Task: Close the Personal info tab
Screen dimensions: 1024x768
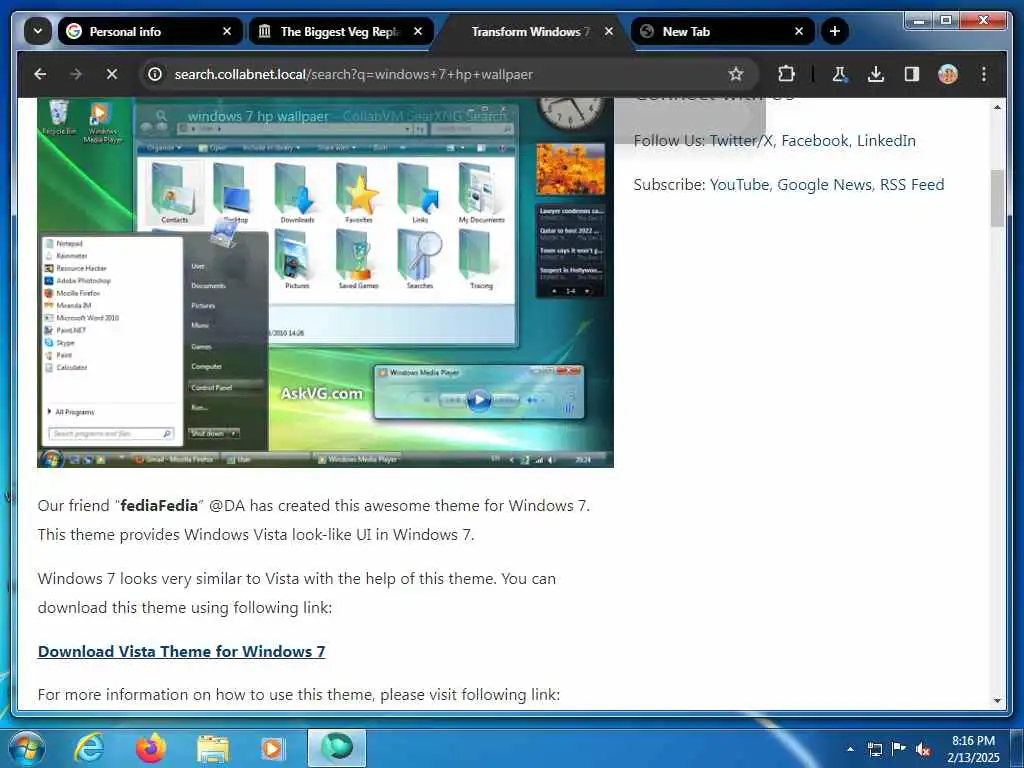Action: 227,31
